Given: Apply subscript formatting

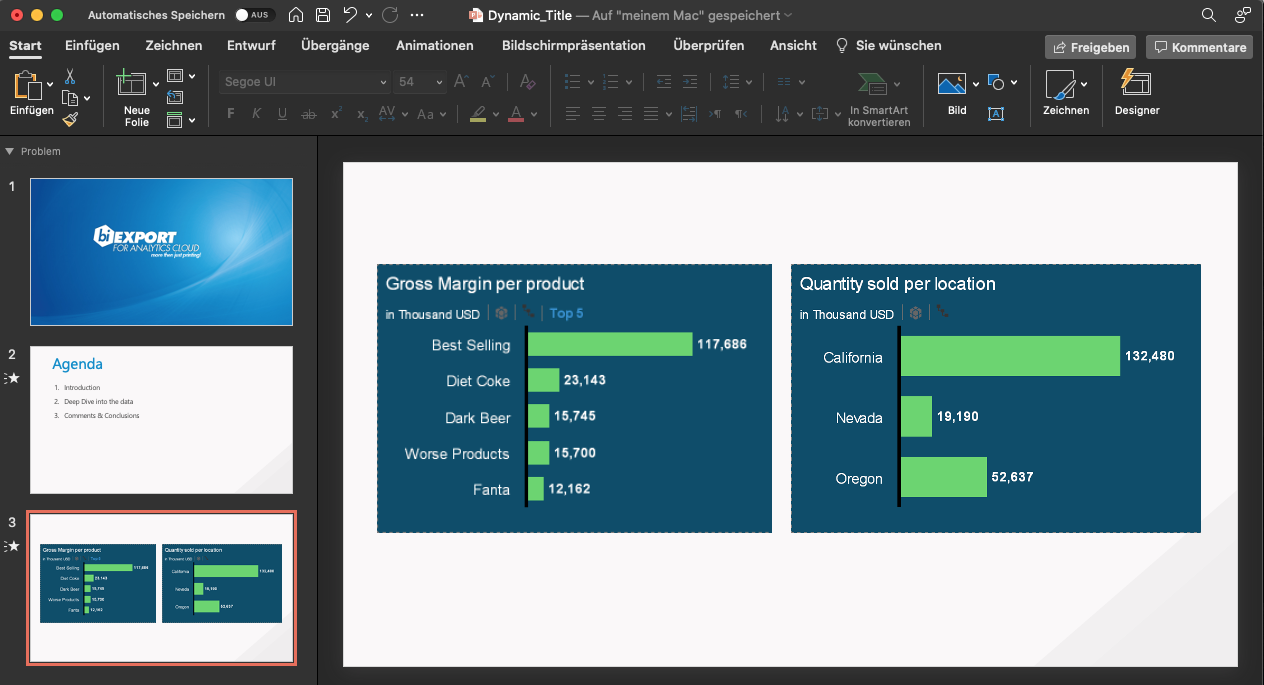Looking at the screenshot, I should (x=362, y=114).
